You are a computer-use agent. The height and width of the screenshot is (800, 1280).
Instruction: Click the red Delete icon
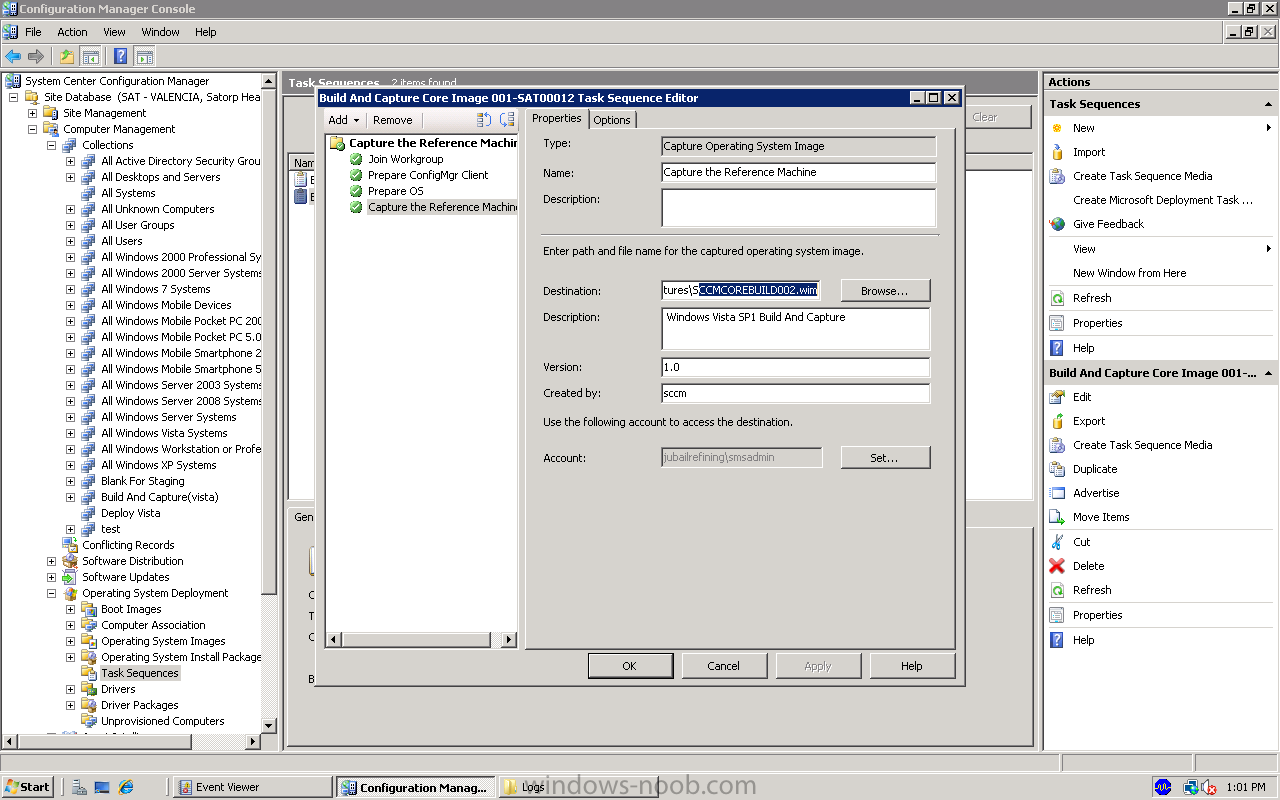click(1057, 566)
